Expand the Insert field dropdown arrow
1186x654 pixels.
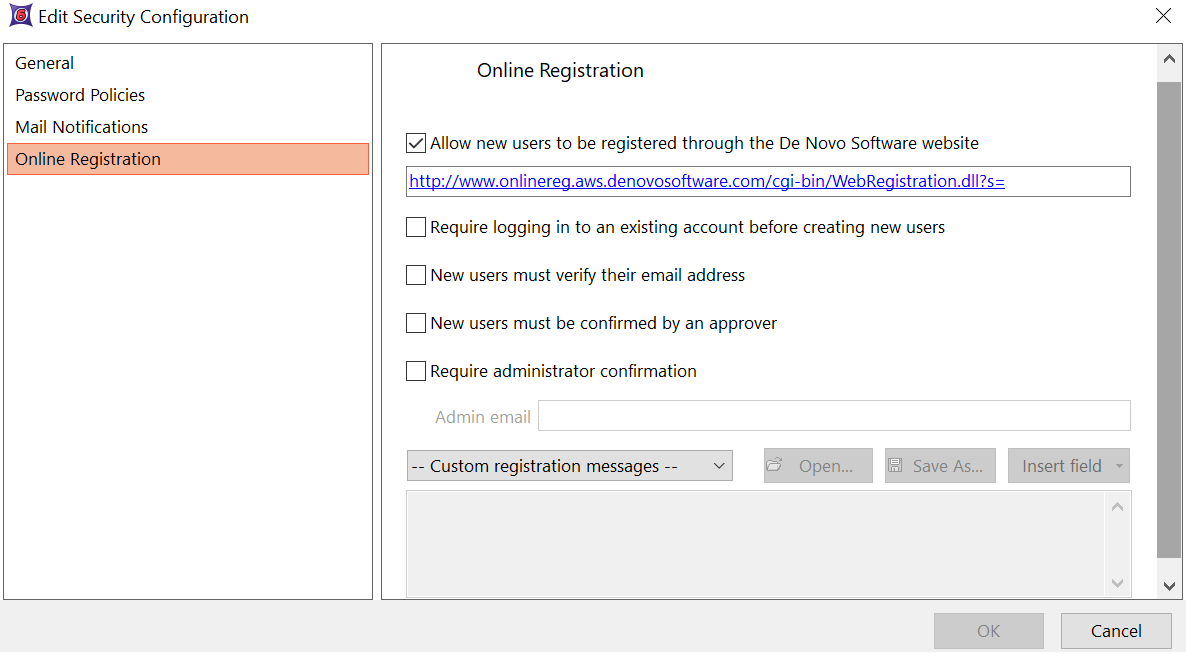1119,466
